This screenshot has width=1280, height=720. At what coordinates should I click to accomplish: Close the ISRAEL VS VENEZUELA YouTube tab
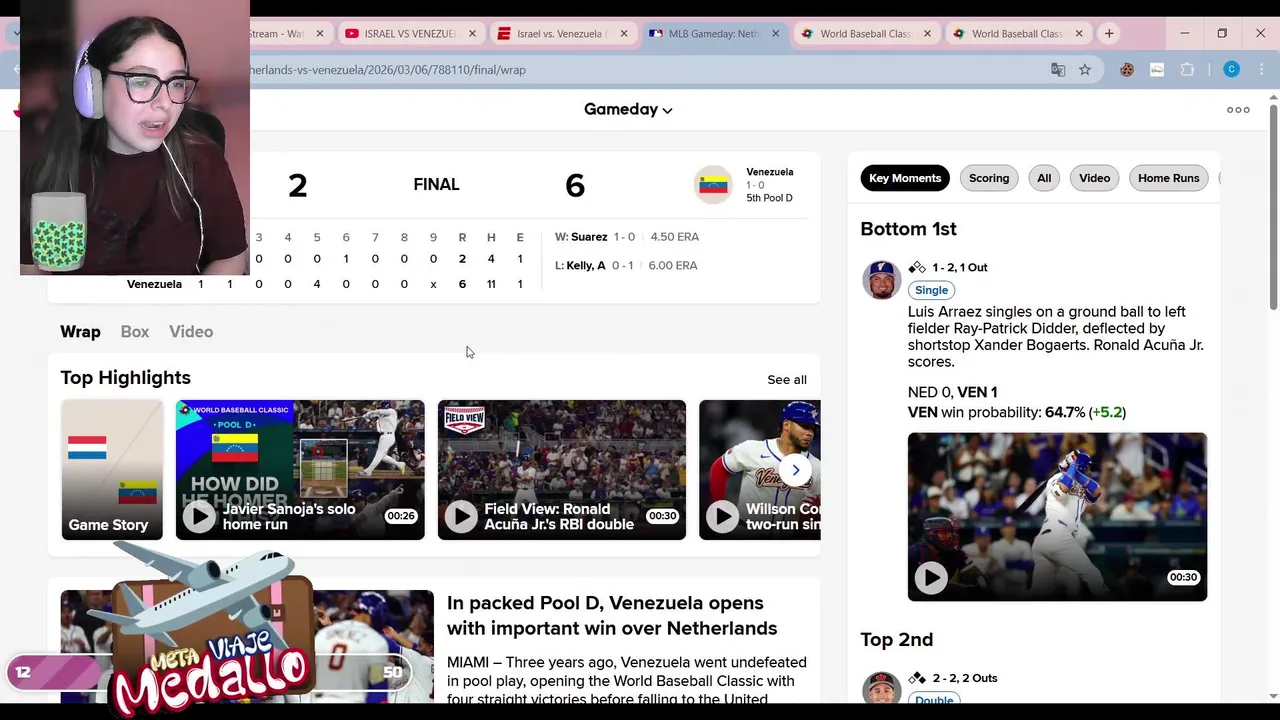[x=472, y=34]
